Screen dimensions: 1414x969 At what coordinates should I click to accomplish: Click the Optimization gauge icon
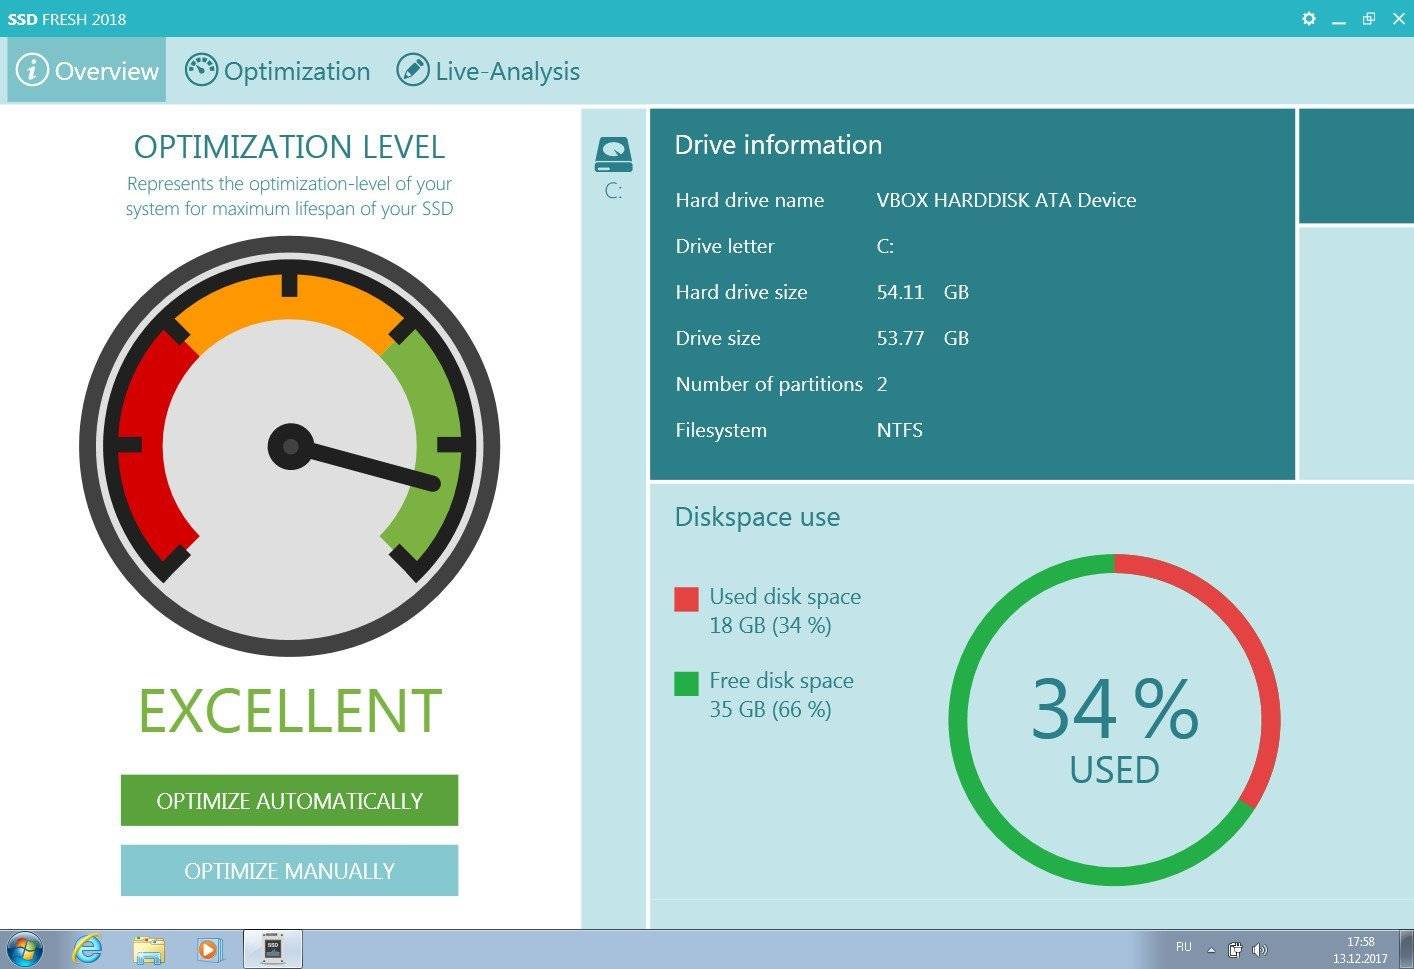coord(201,70)
